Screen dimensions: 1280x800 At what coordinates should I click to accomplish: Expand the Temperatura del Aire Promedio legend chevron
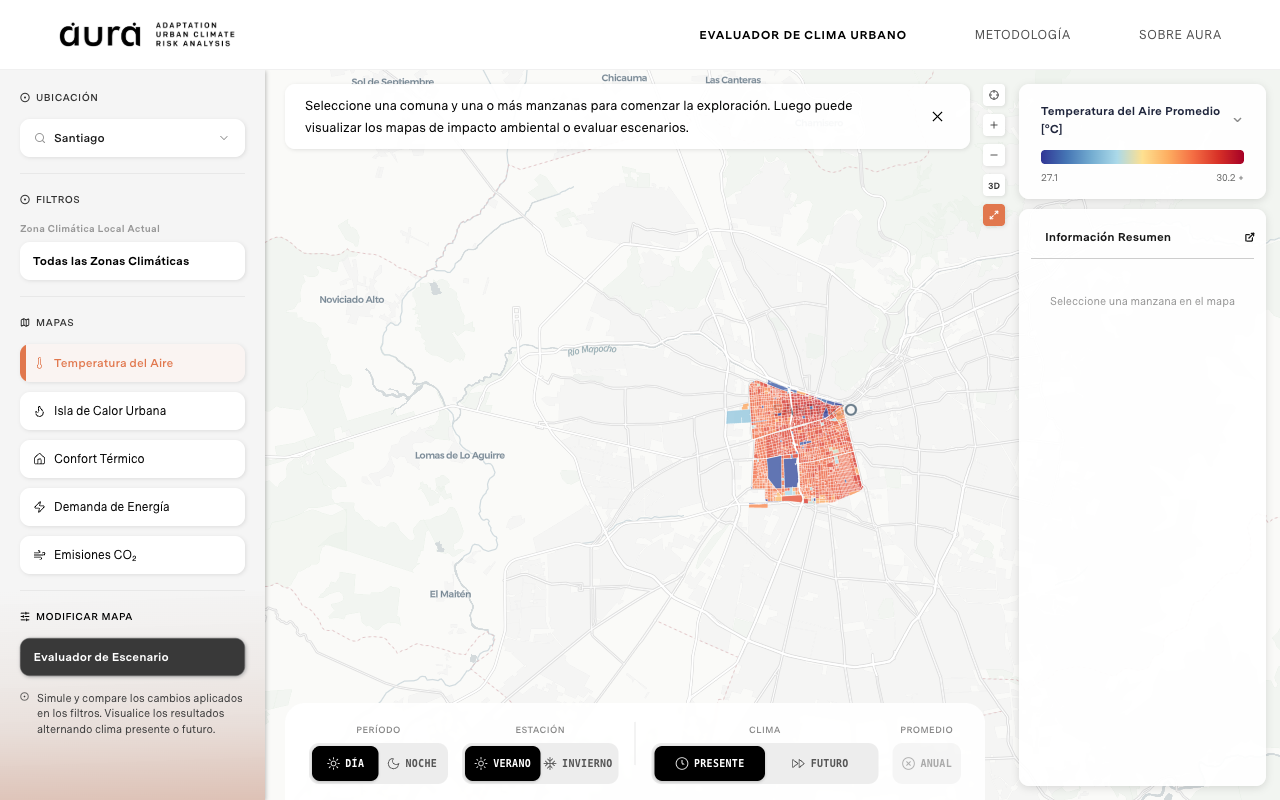pyautogui.click(x=1237, y=120)
